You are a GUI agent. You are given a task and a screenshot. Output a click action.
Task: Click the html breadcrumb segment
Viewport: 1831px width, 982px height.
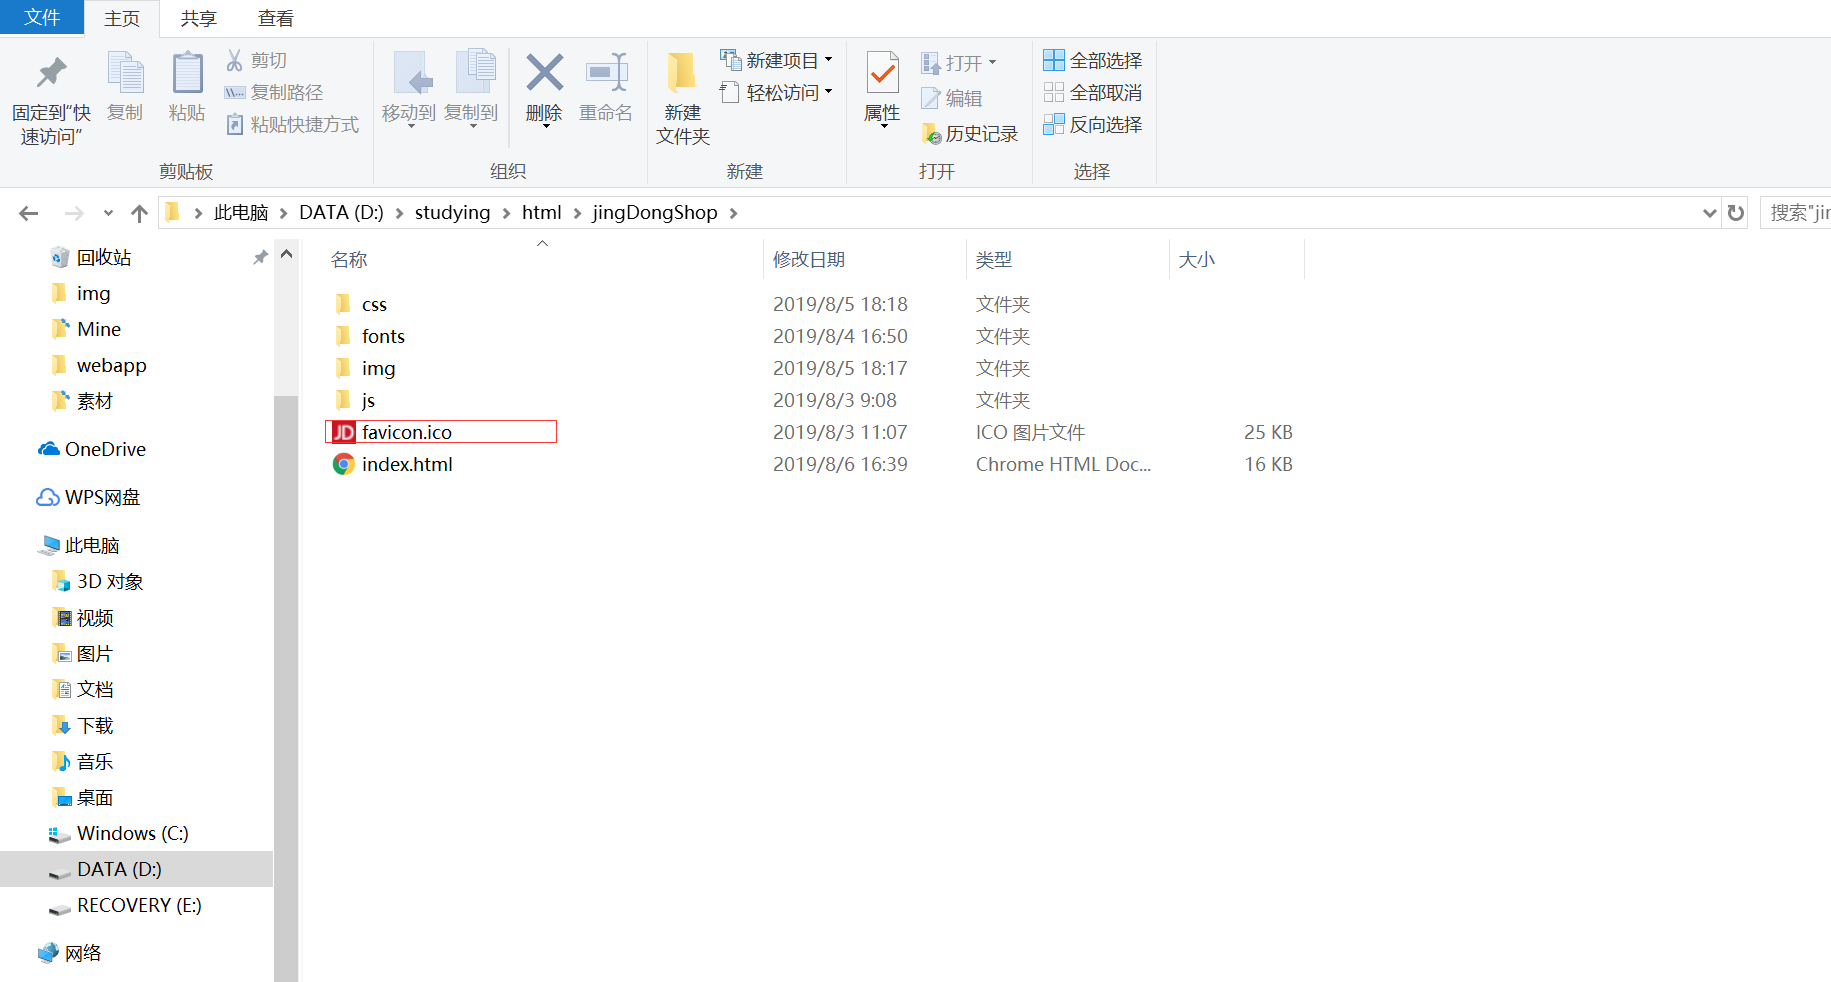(x=541, y=213)
